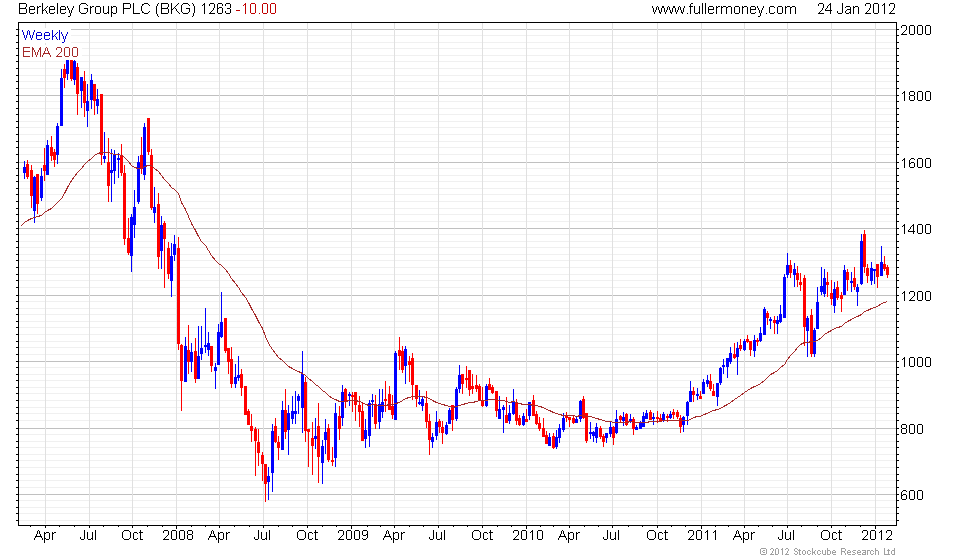The height and width of the screenshot is (560, 980).
Task: Click the chart date 24 Jan 2012
Action: [856, 9]
